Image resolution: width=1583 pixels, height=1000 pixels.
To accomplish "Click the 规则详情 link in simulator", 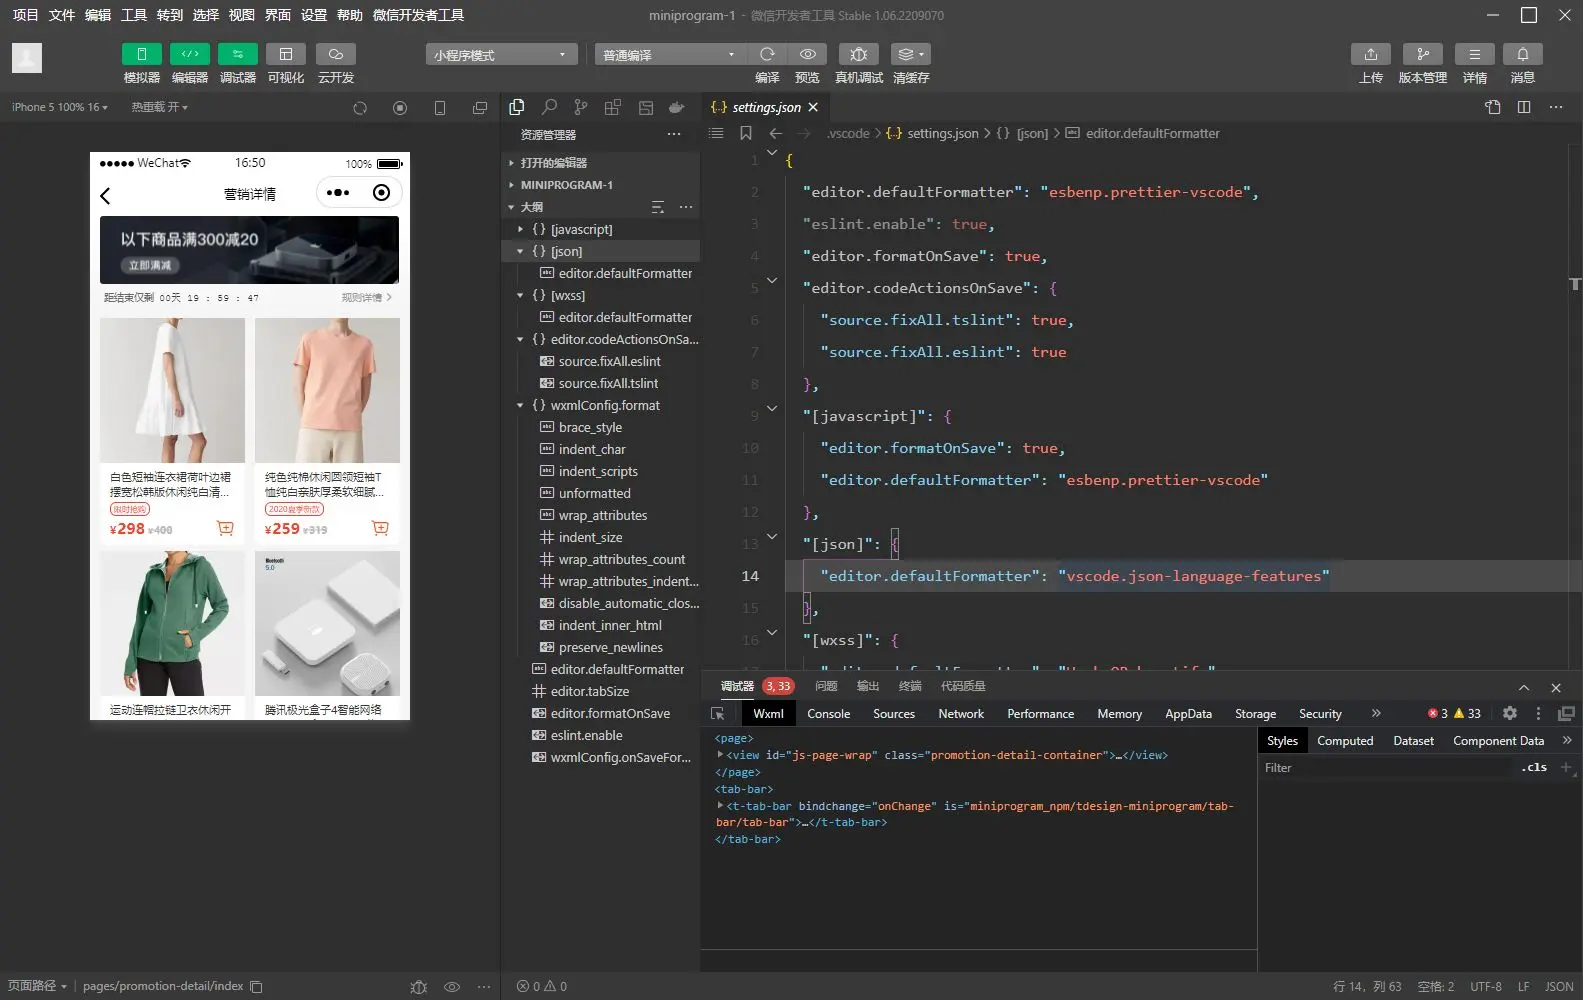I will coord(366,298).
